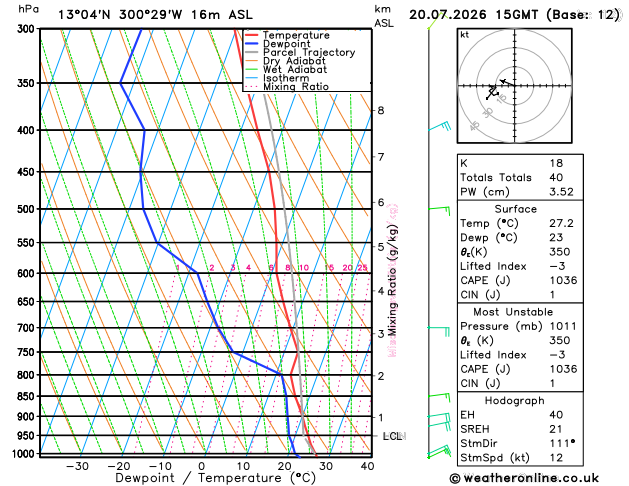This screenshot has height=486, width=629.
Task: Click the '5' km altitude label
Action: point(381,247)
